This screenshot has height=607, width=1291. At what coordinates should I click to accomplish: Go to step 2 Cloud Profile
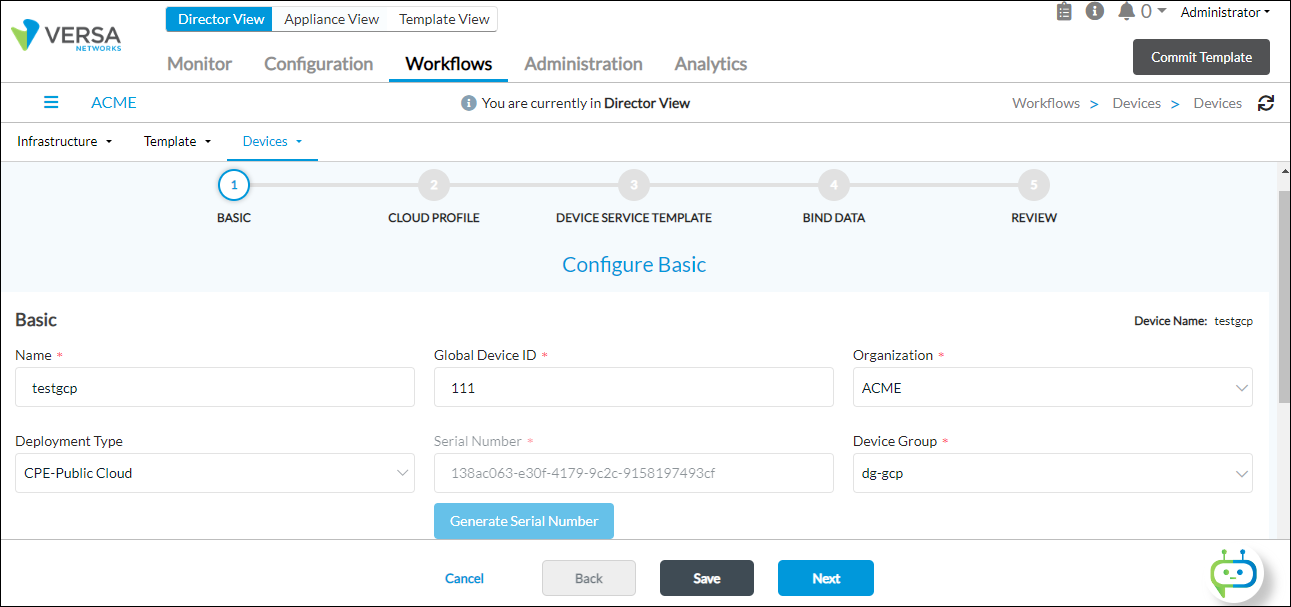433,185
